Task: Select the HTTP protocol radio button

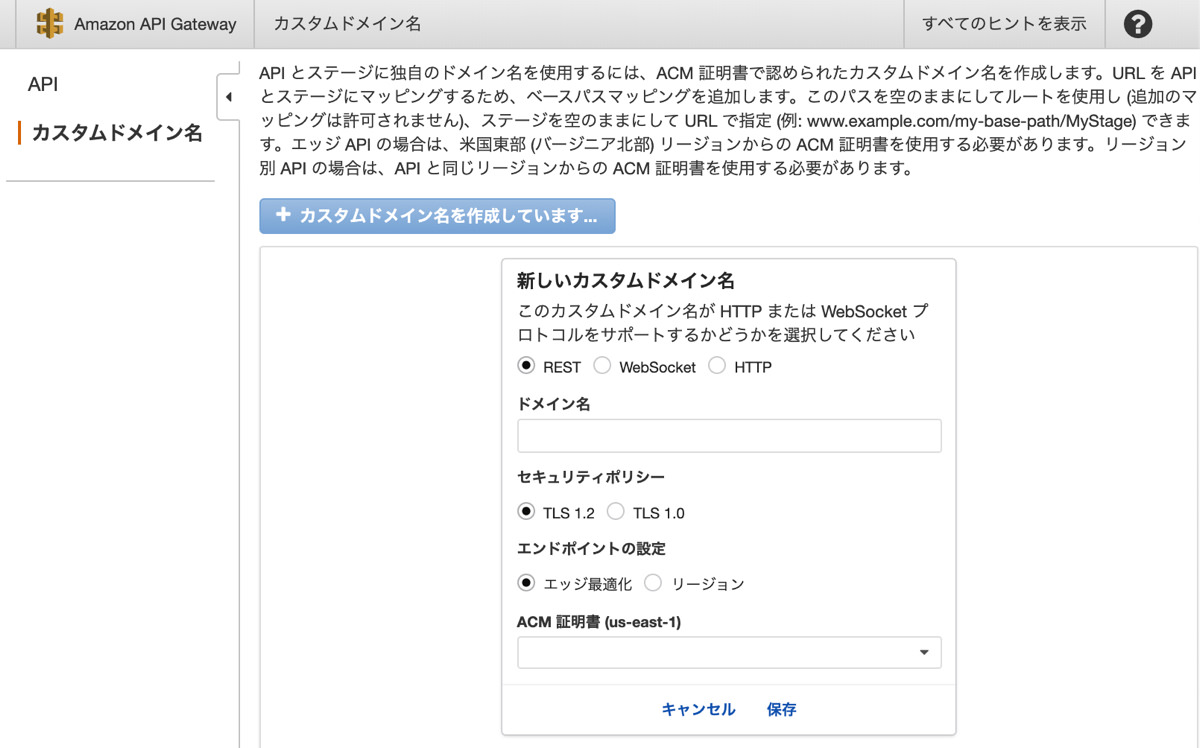Action: [717, 366]
